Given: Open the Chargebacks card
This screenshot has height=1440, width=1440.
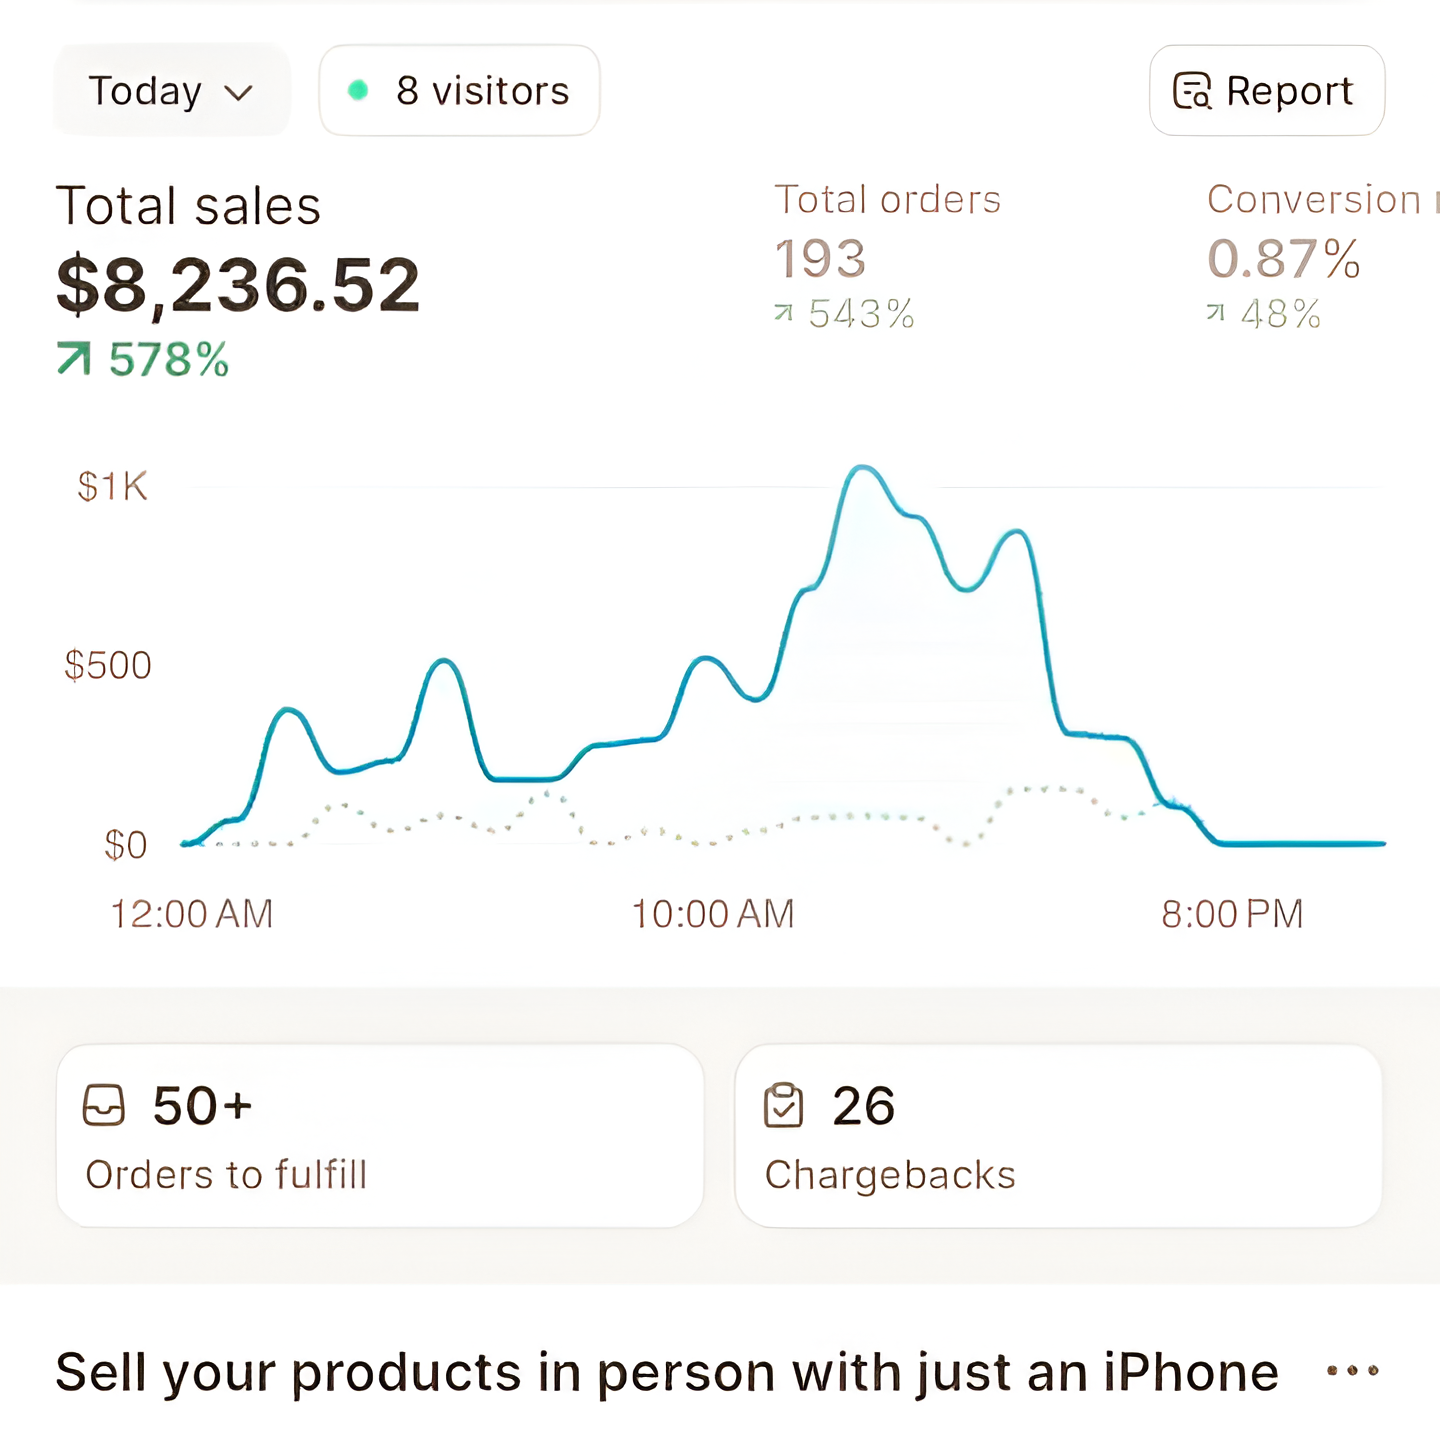Looking at the screenshot, I should (x=1058, y=1136).
